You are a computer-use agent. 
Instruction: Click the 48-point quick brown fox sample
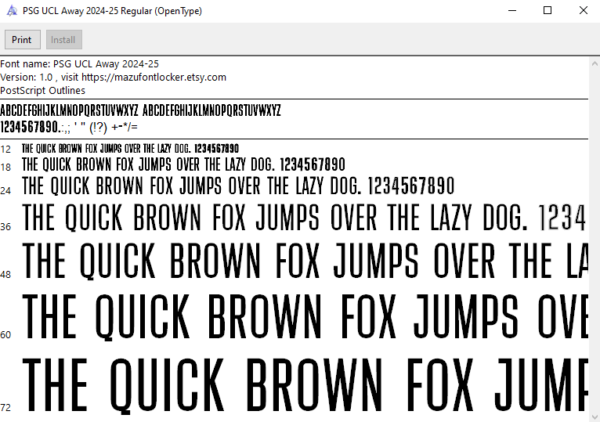pos(305,261)
